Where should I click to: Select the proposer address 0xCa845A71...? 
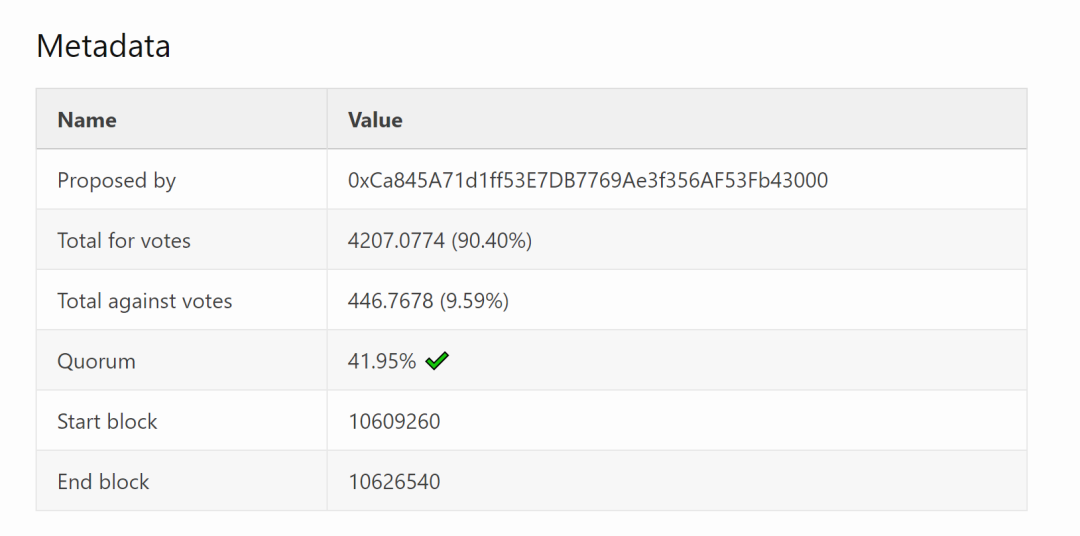click(x=588, y=181)
